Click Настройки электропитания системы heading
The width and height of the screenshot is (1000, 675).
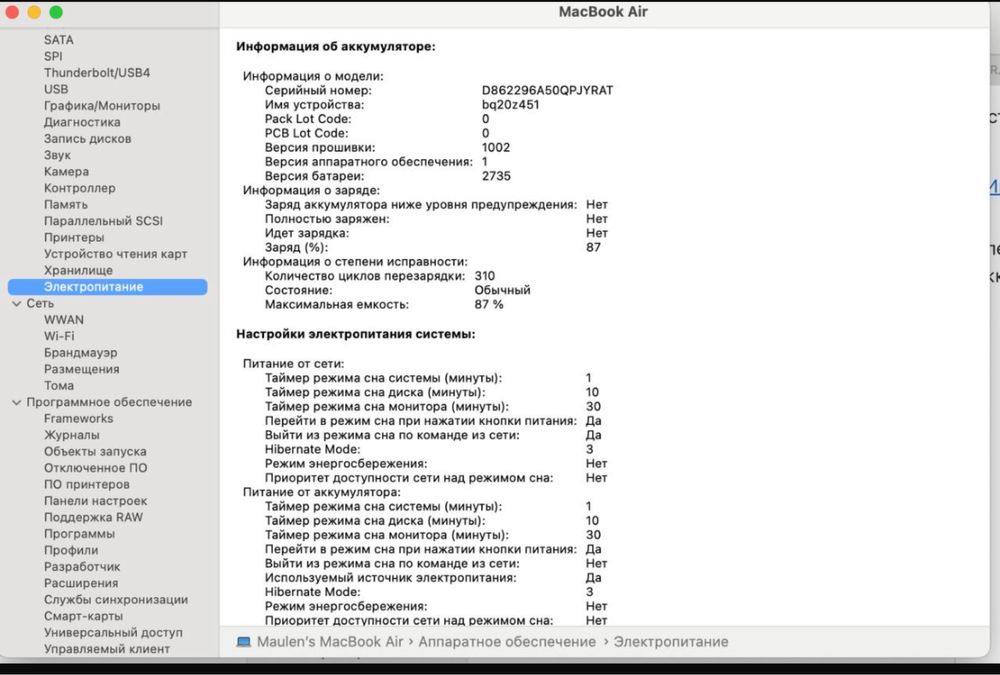pyautogui.click(x=355, y=334)
